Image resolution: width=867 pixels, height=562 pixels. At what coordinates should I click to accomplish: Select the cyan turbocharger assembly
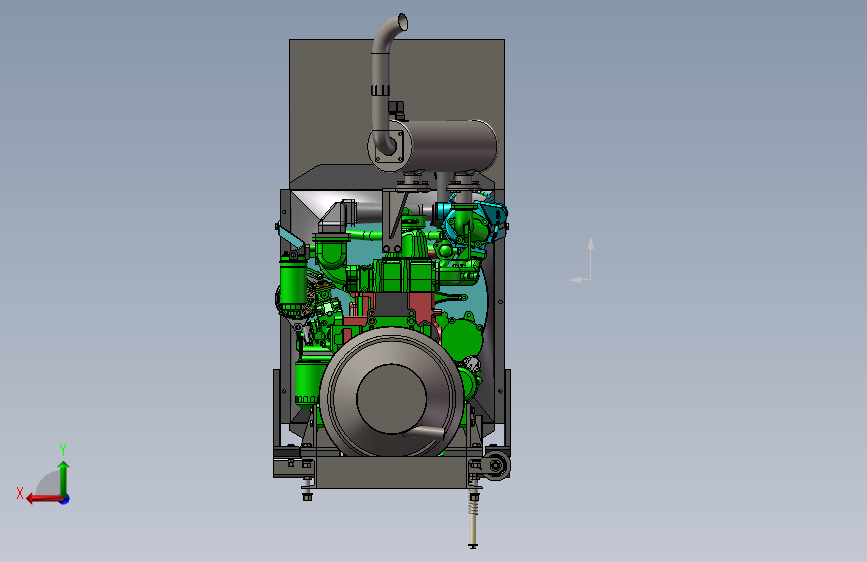pyautogui.click(x=476, y=221)
